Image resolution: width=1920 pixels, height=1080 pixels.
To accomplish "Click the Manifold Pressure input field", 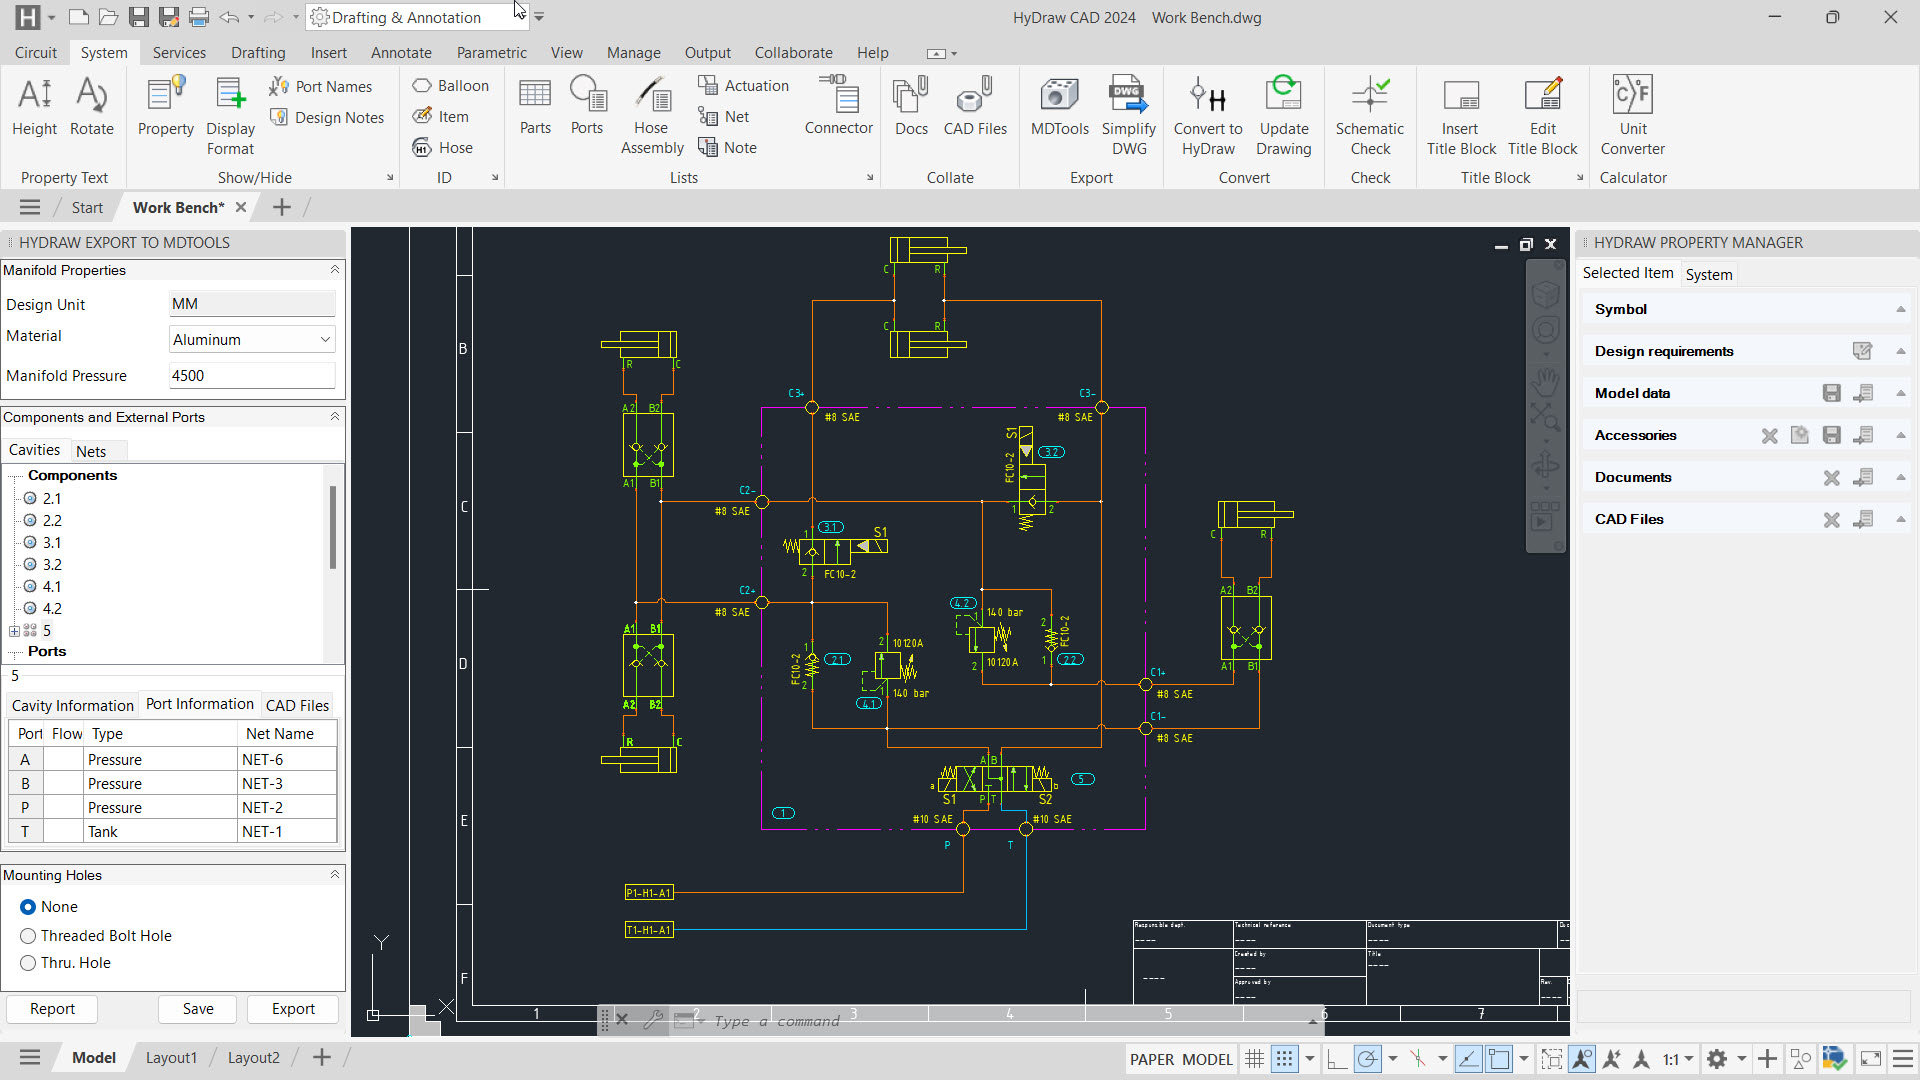I will pos(252,376).
